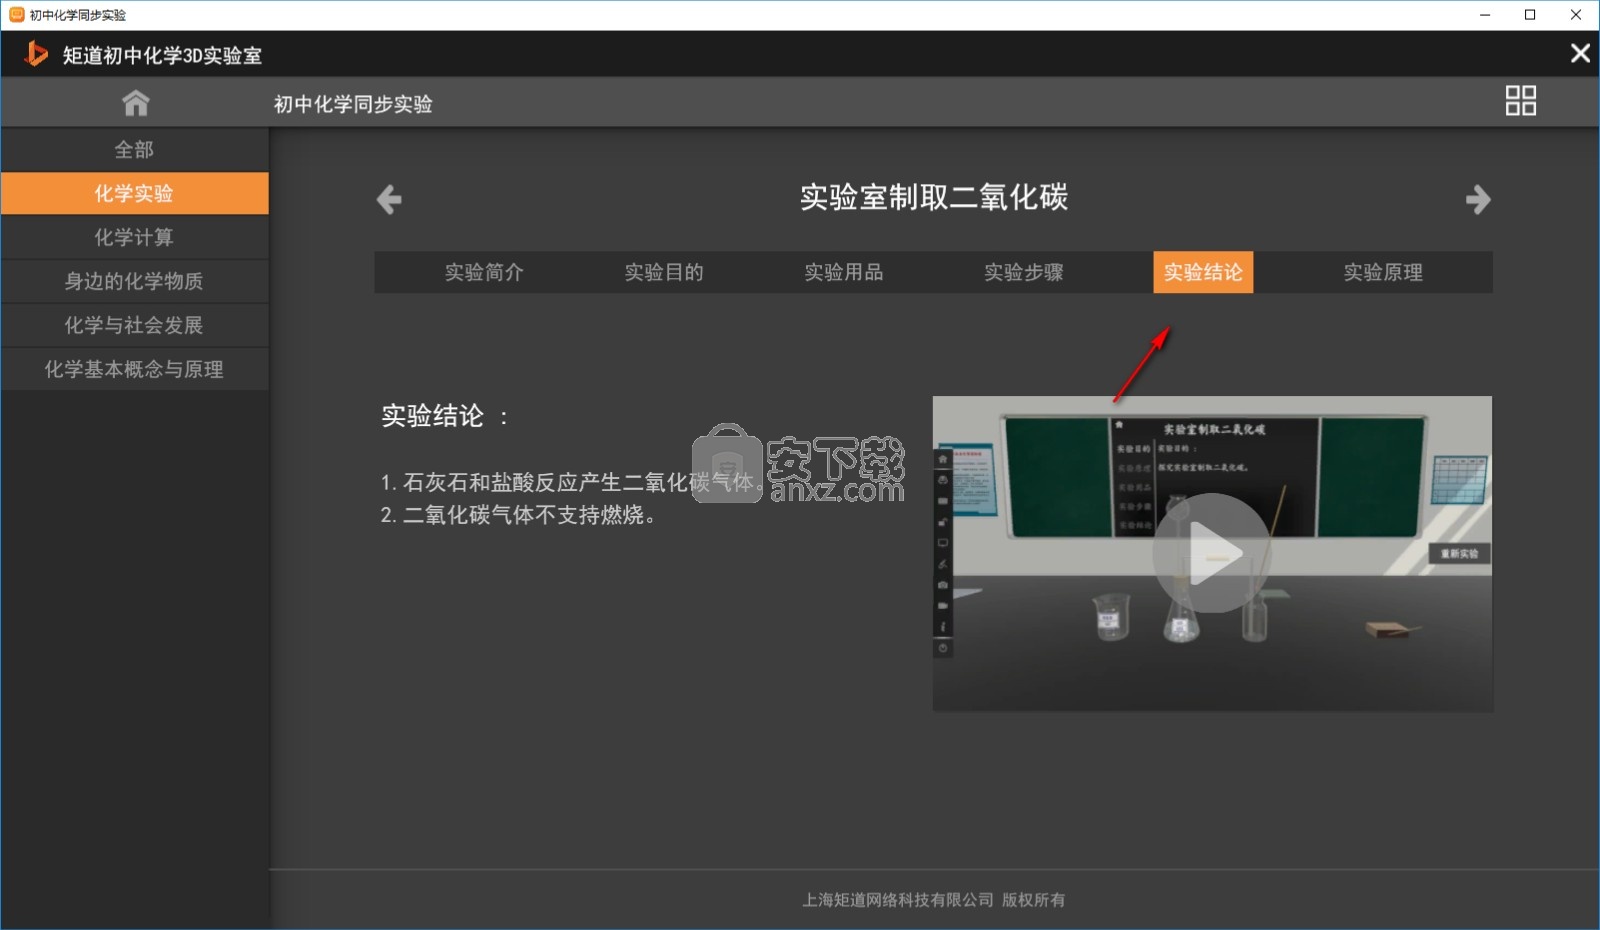Switch to the 实验用品 tab
This screenshot has width=1600, height=930.
click(844, 272)
